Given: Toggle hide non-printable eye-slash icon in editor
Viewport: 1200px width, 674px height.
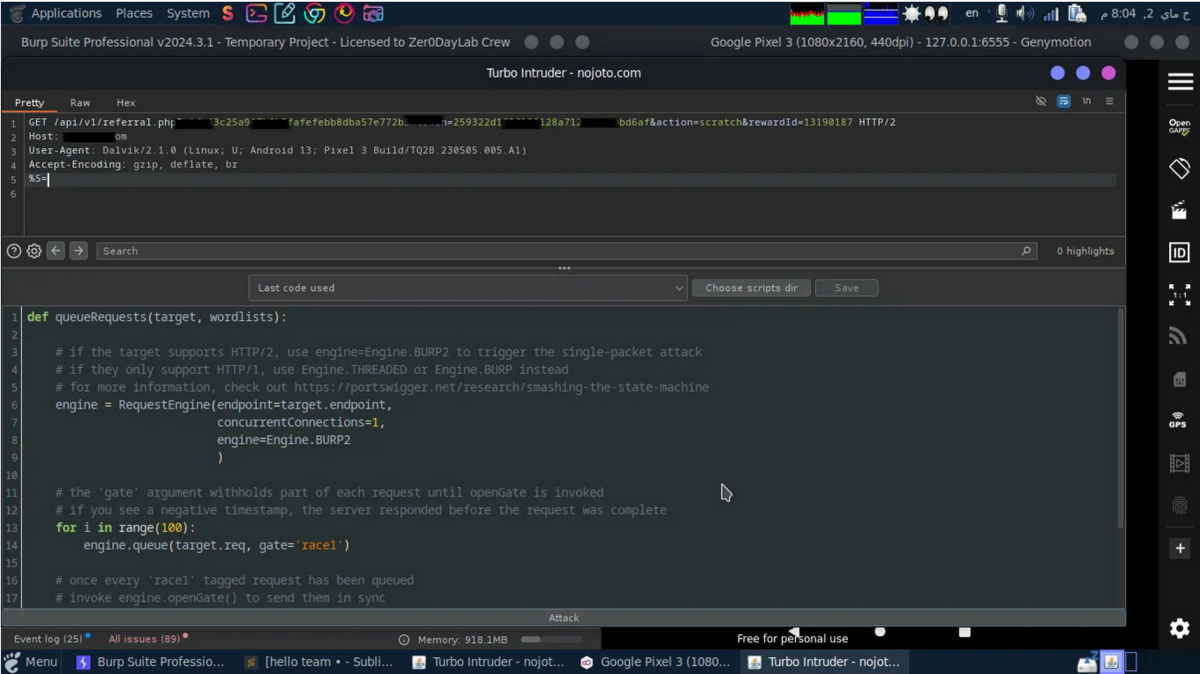Looking at the screenshot, I should (1041, 102).
